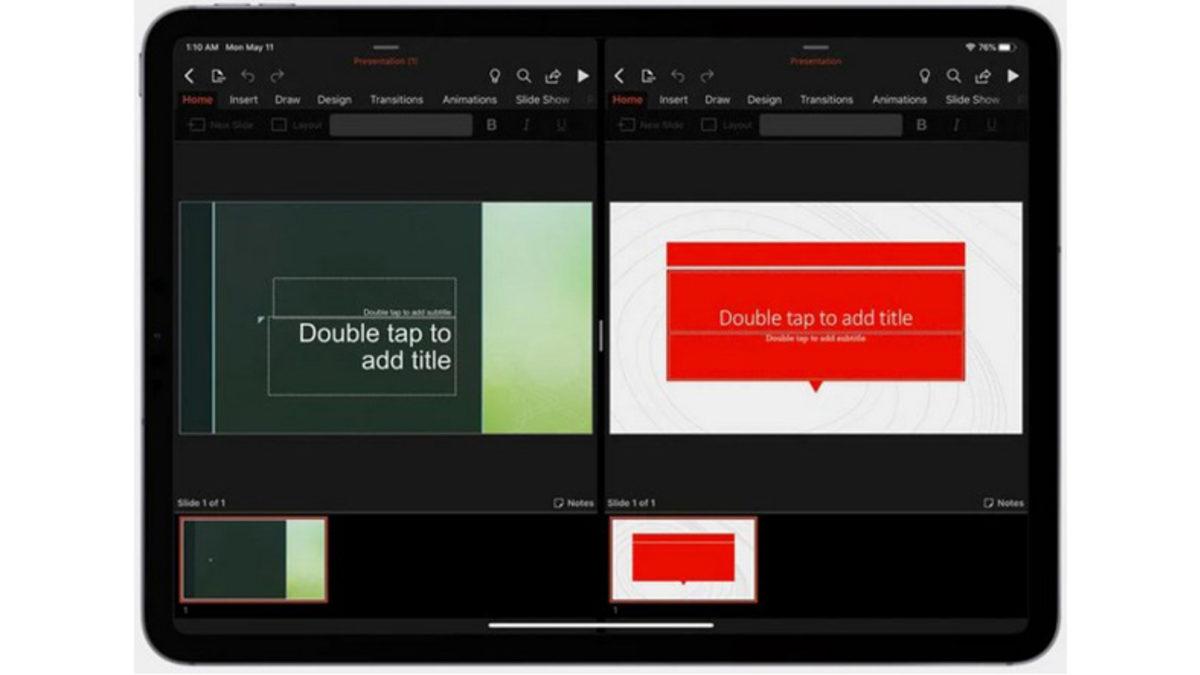Toggle underline formatting with the U icon

click(562, 124)
